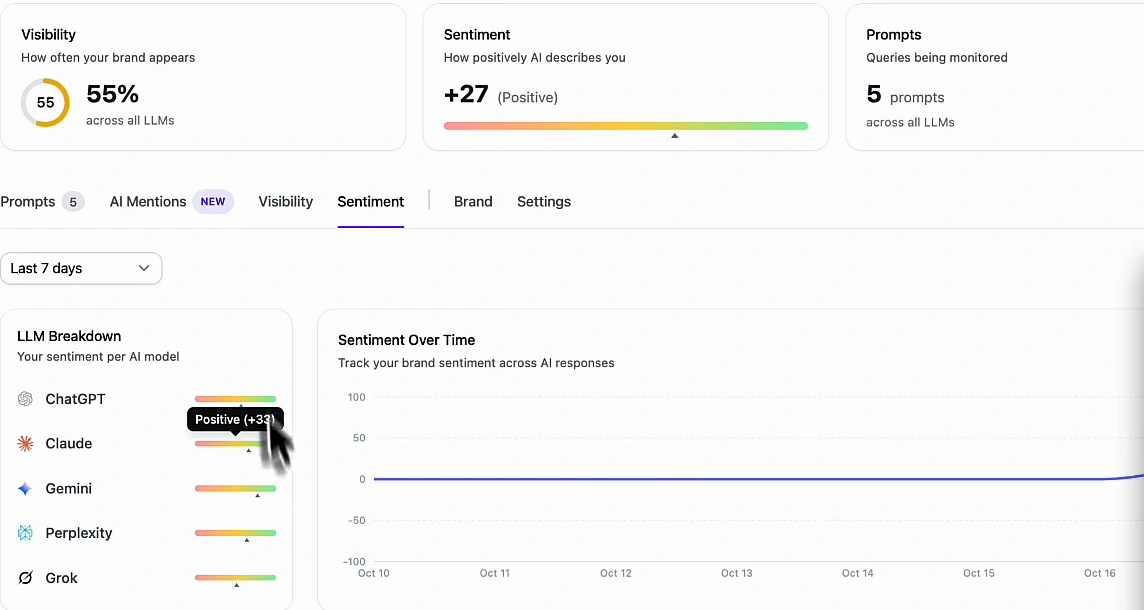The width and height of the screenshot is (1144, 610).
Task: Click the Sentiment card heading
Action: (x=477, y=35)
